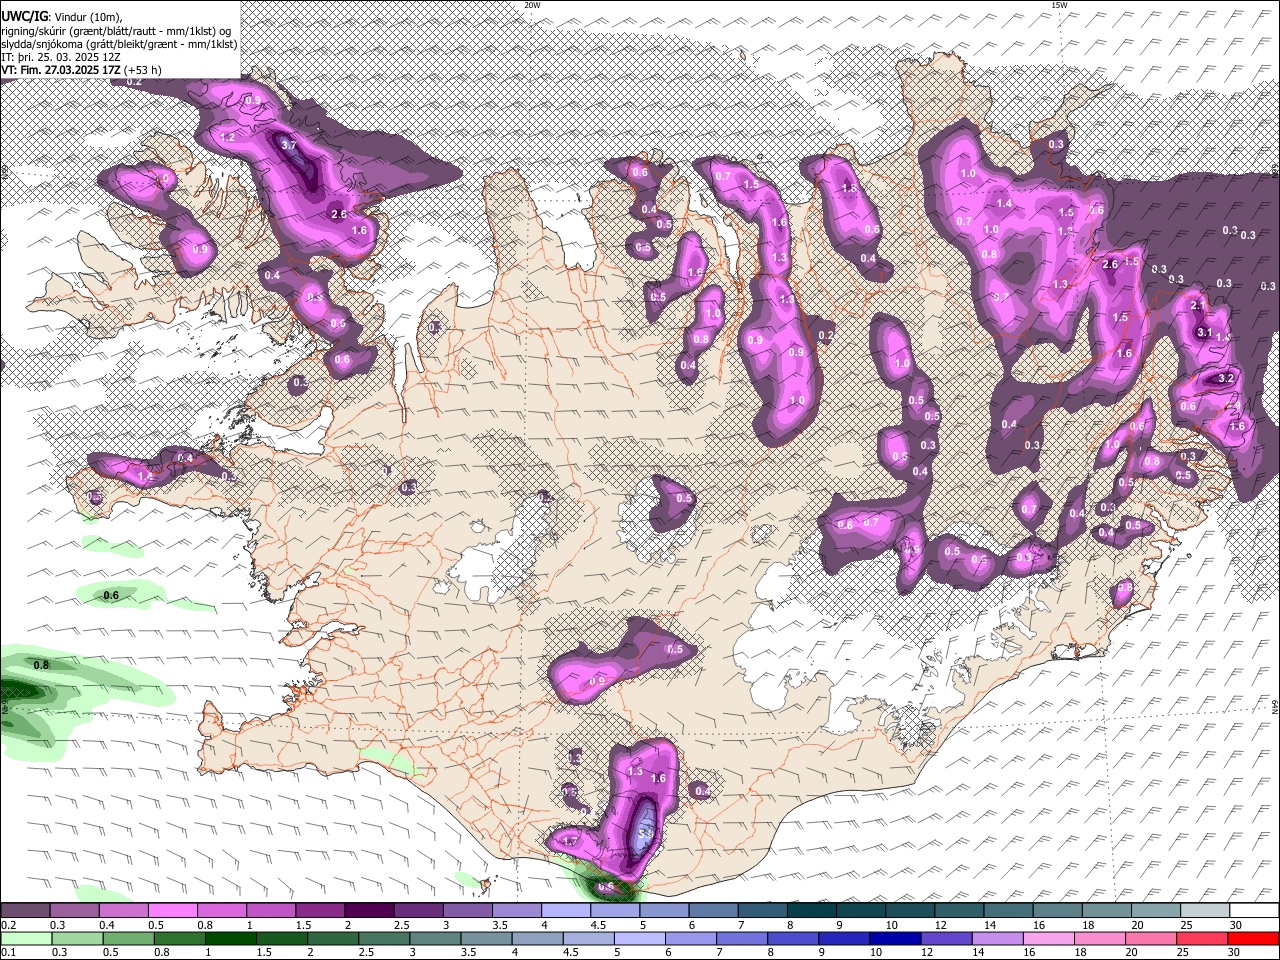Click the '0.1' label in the lower legend
This screenshot has height=960, width=1280.
pos(9,953)
